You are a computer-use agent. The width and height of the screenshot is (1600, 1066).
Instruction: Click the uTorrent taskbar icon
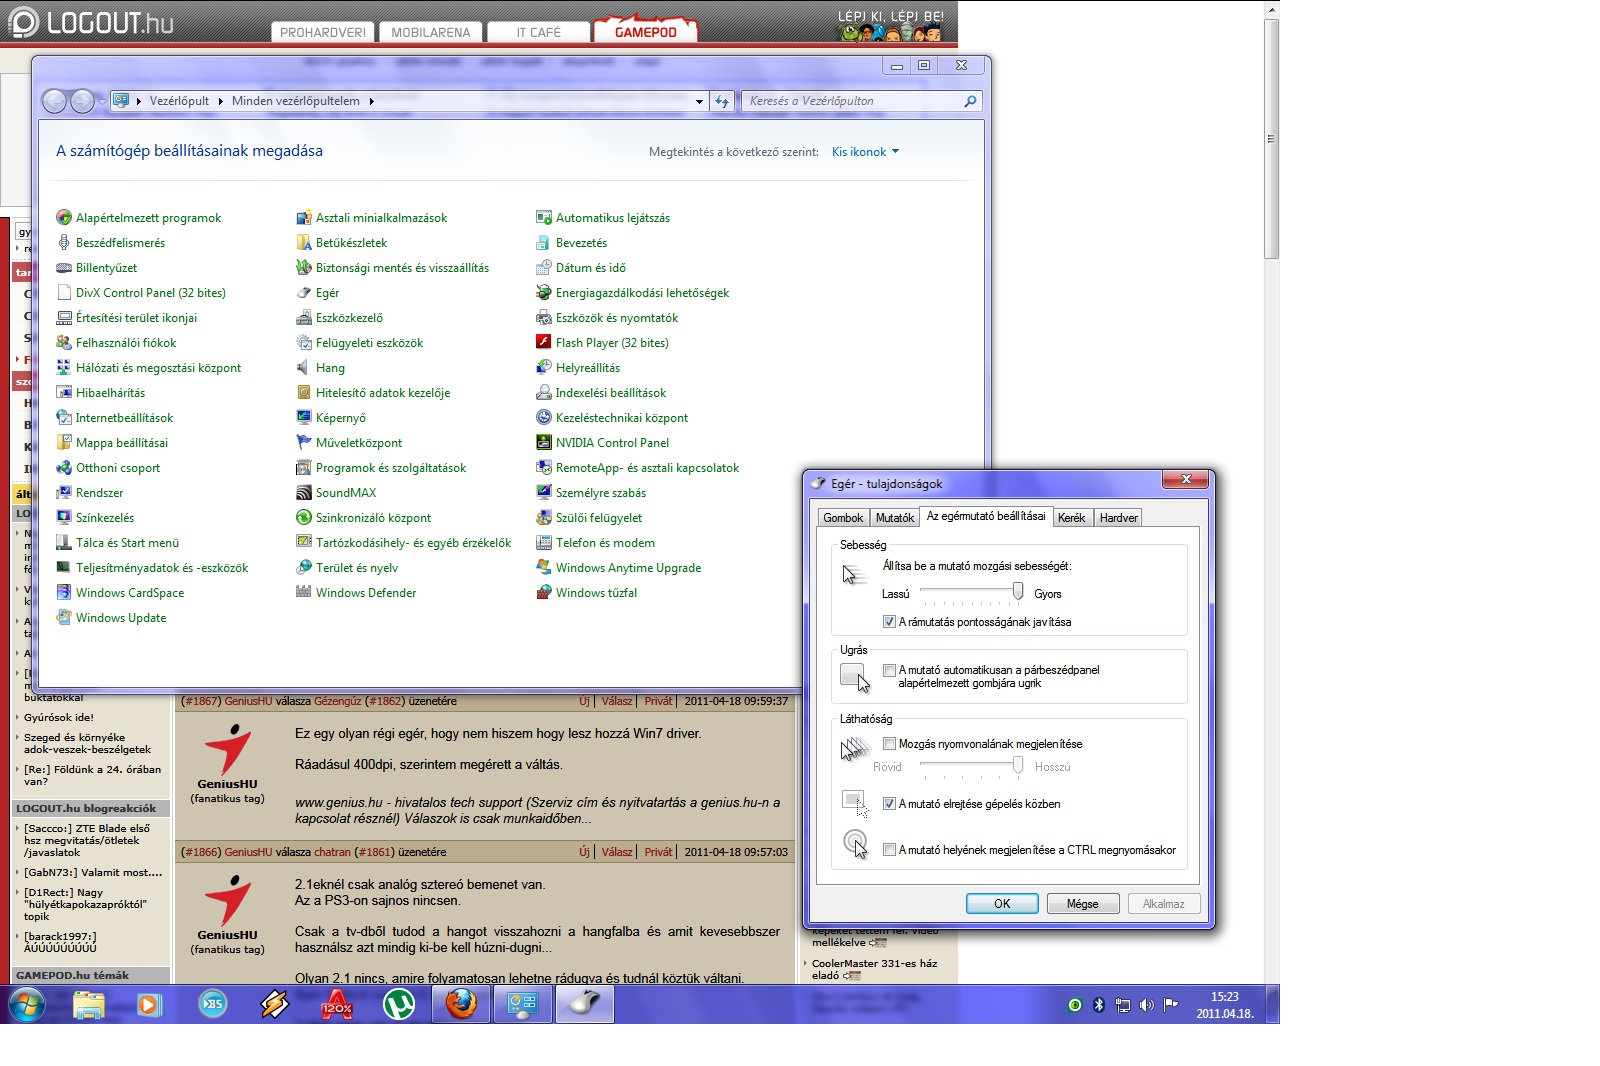[x=399, y=1003]
